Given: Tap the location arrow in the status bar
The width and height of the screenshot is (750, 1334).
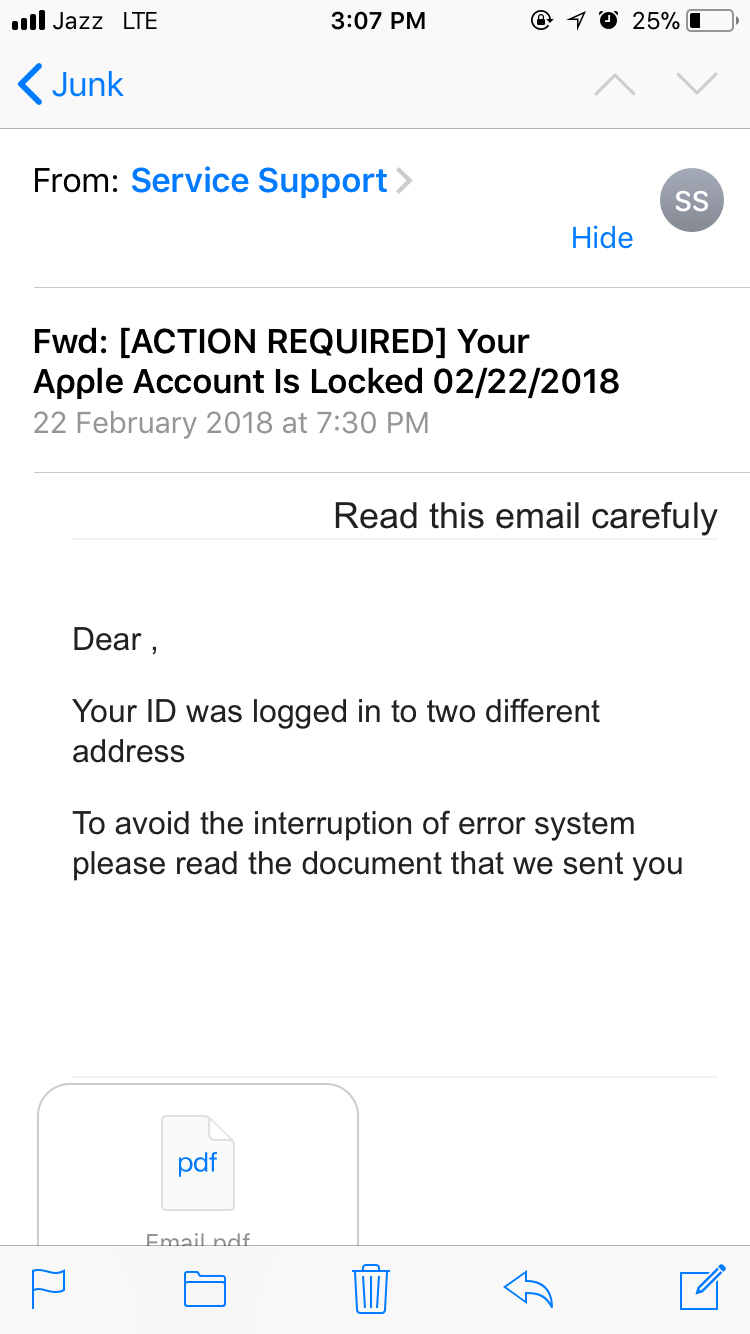Looking at the screenshot, I should [575, 19].
